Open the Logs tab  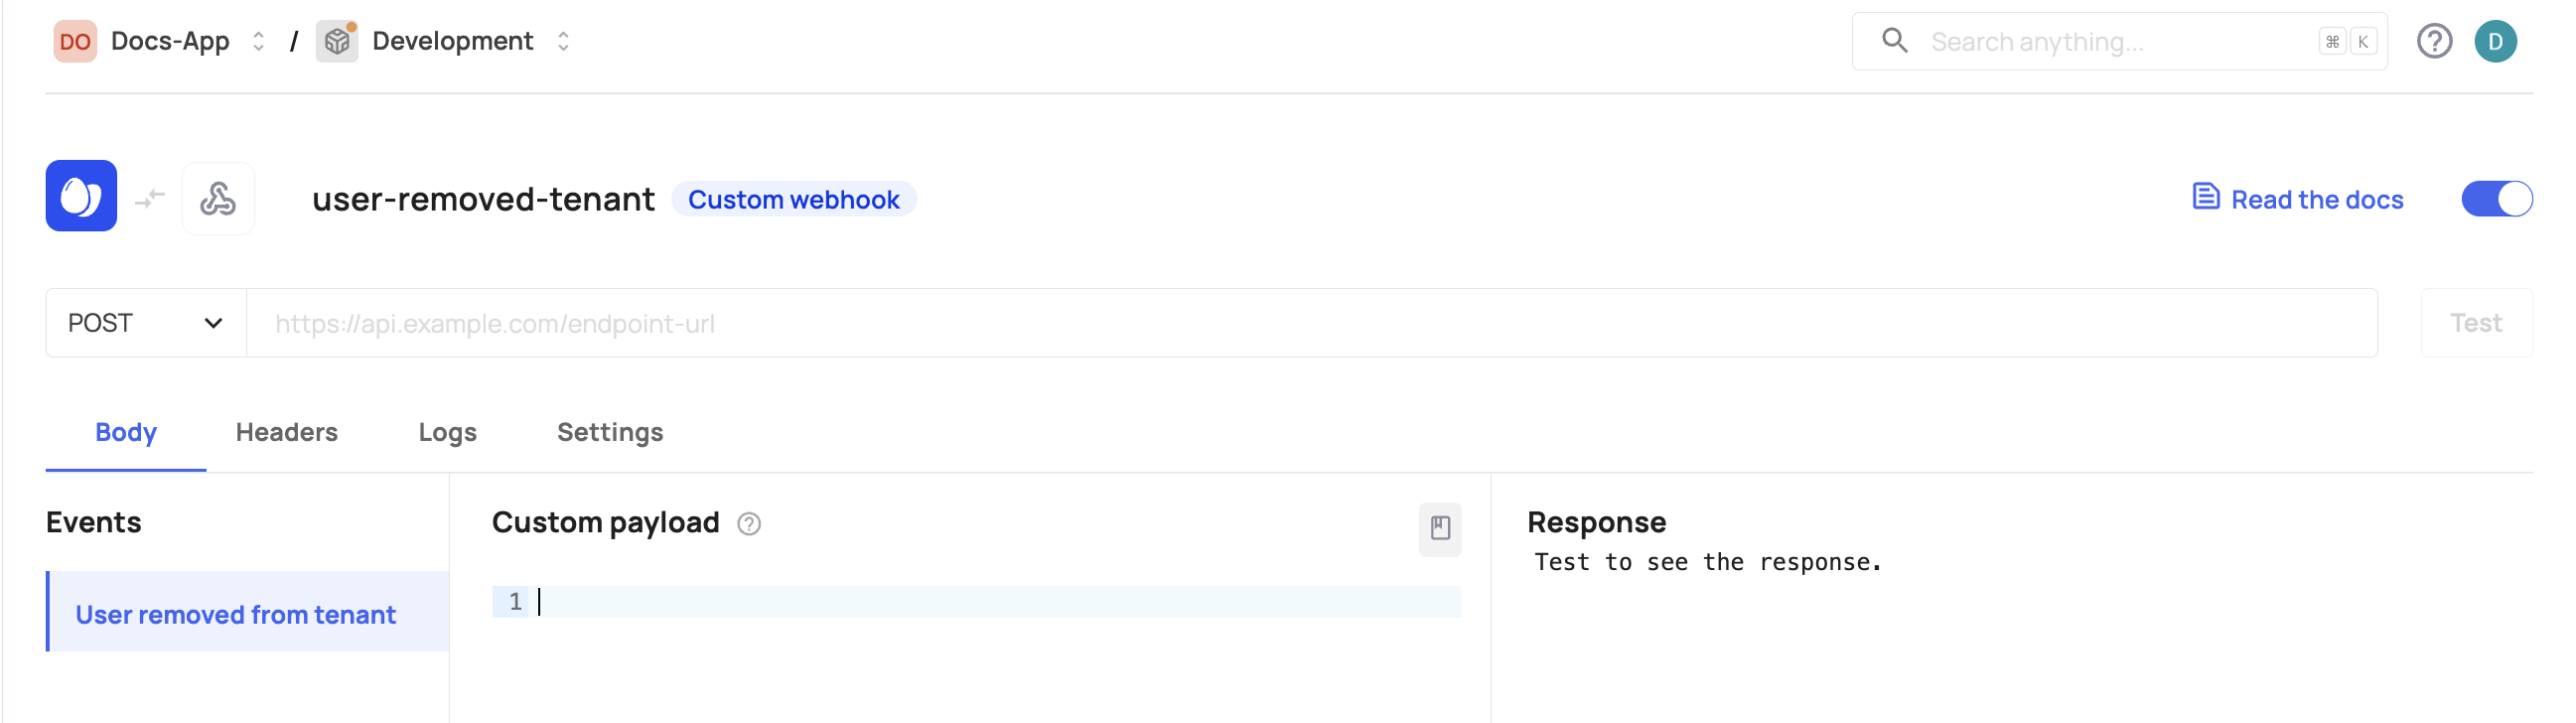click(447, 432)
